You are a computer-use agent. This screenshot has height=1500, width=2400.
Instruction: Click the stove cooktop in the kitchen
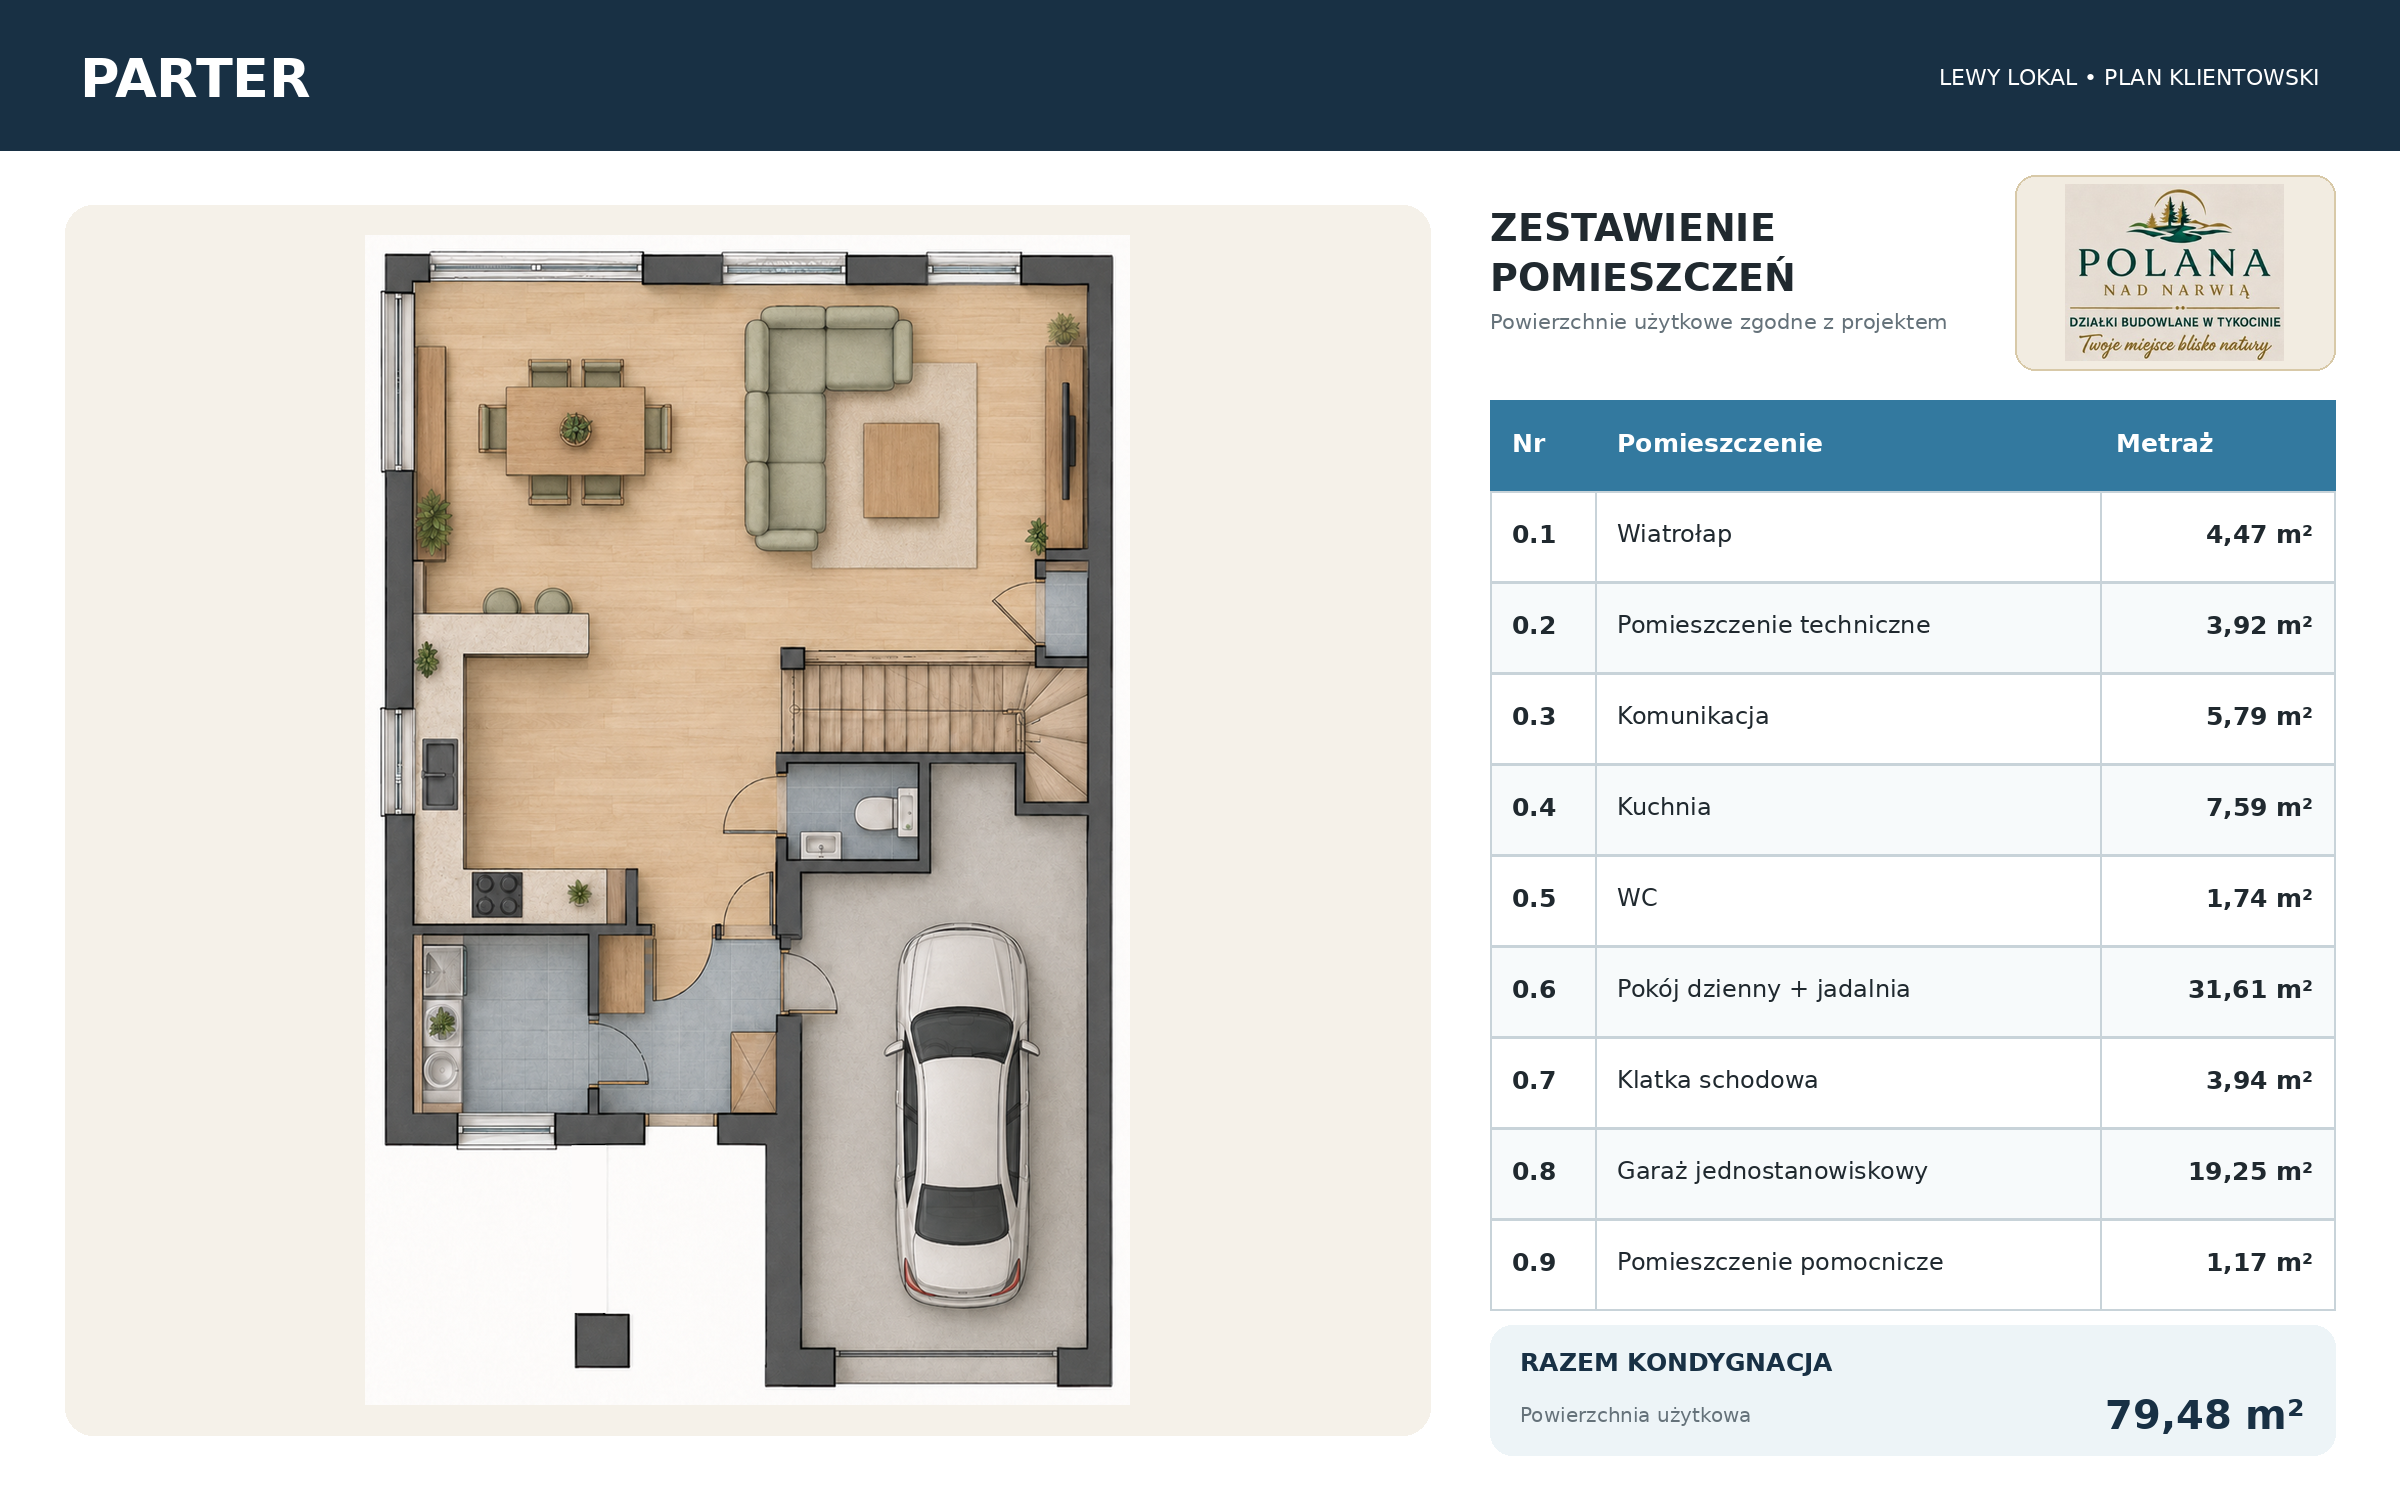(497, 894)
